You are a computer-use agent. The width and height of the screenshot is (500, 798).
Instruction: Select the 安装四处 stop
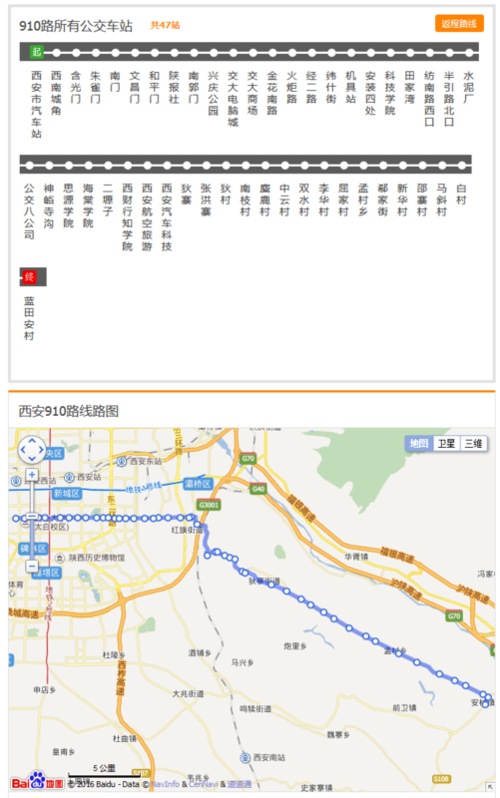pyautogui.click(x=370, y=93)
